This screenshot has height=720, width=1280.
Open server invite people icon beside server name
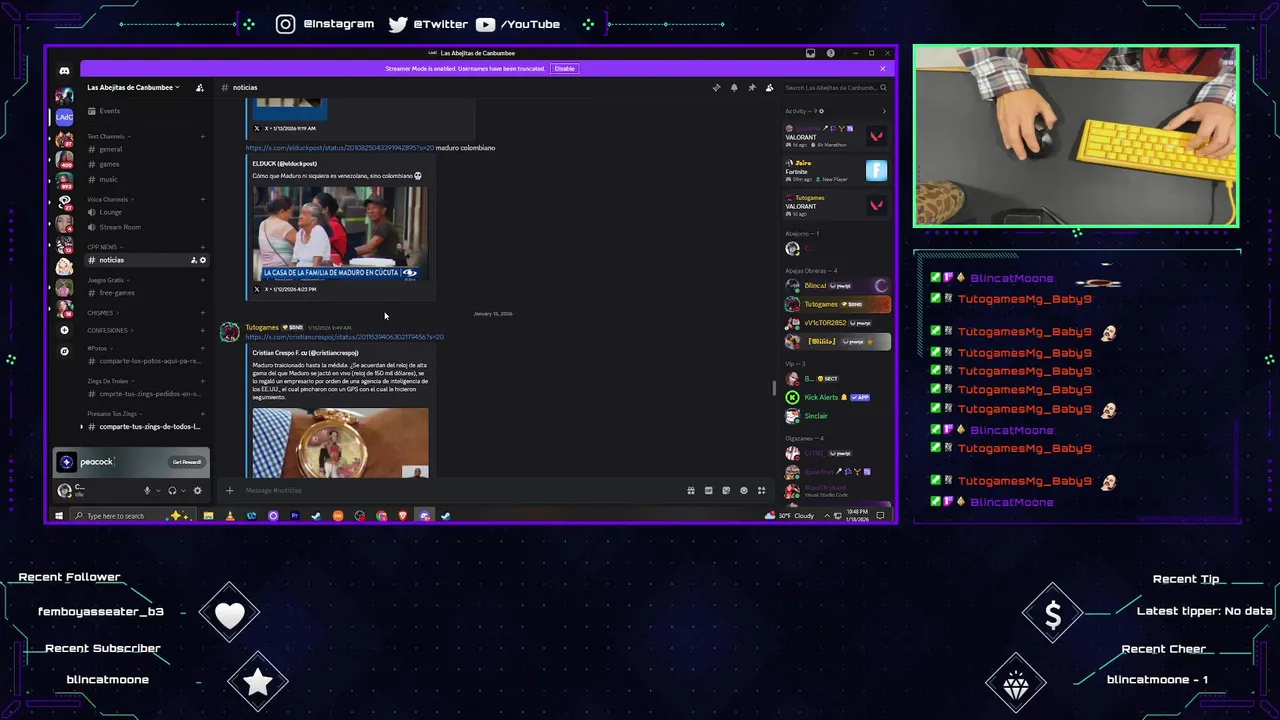click(200, 88)
